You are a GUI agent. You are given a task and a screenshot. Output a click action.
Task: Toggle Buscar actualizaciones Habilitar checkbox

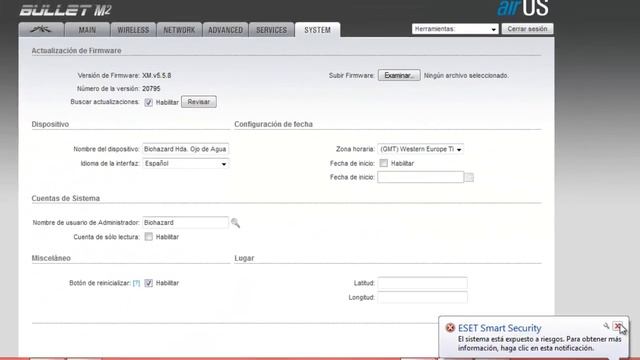[x=149, y=102]
